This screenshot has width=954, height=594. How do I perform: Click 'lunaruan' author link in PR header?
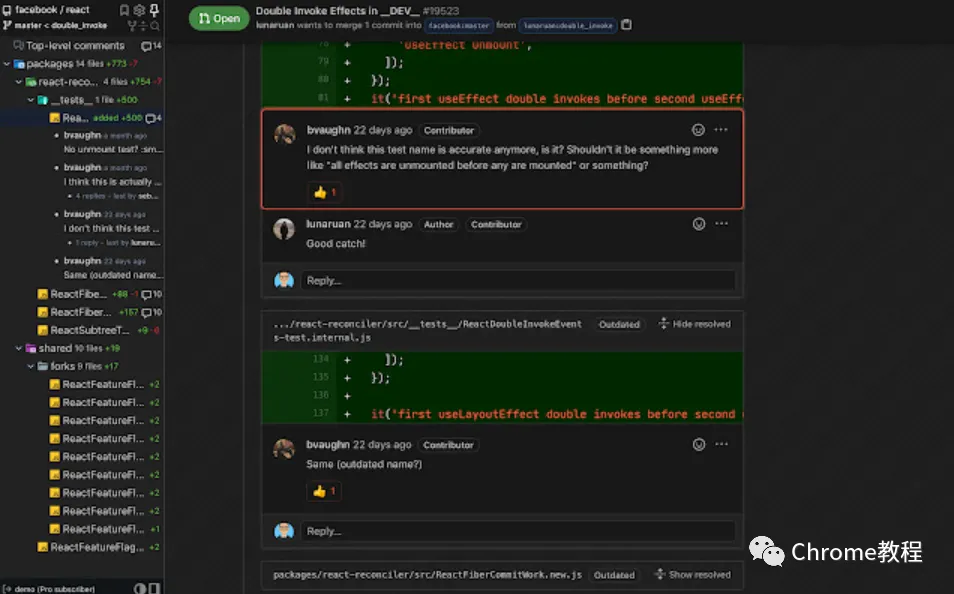coord(275,25)
